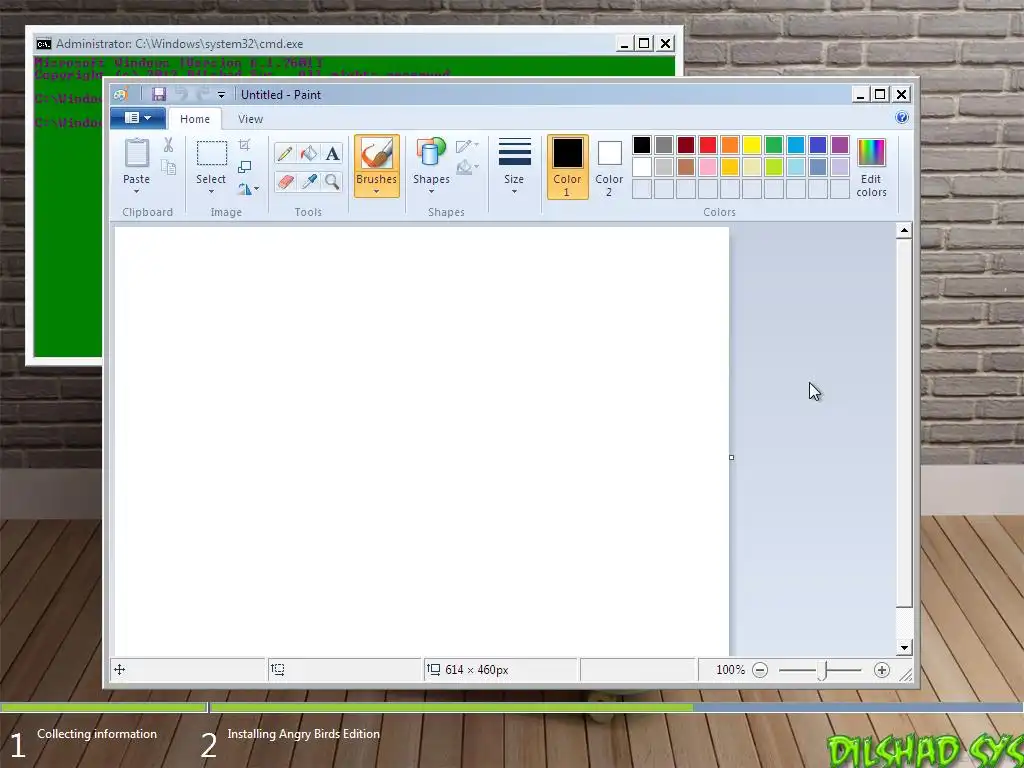The width and height of the screenshot is (1024, 768).
Task: Select the Color picker eyedropper tool
Action: [x=308, y=181]
